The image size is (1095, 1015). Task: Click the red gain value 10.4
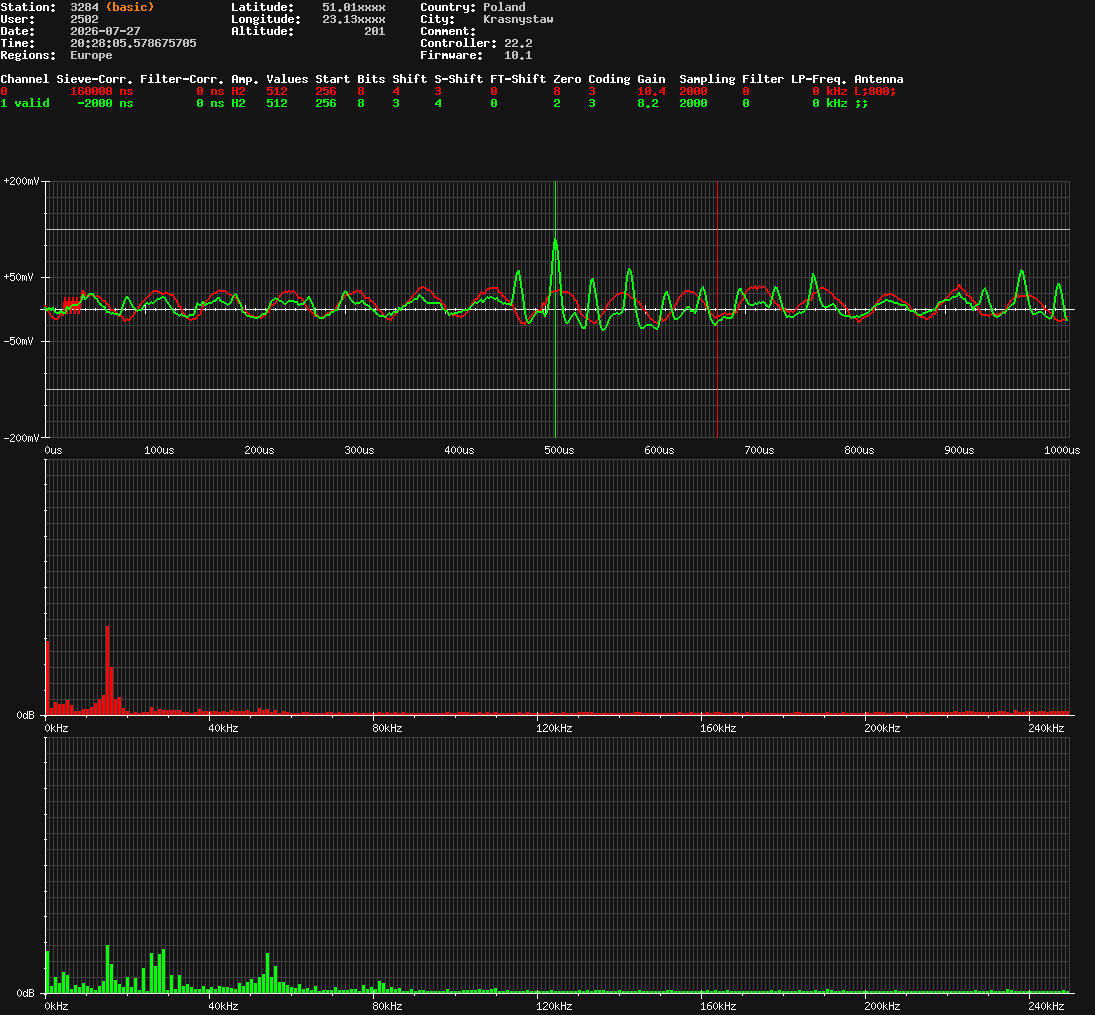pos(651,91)
